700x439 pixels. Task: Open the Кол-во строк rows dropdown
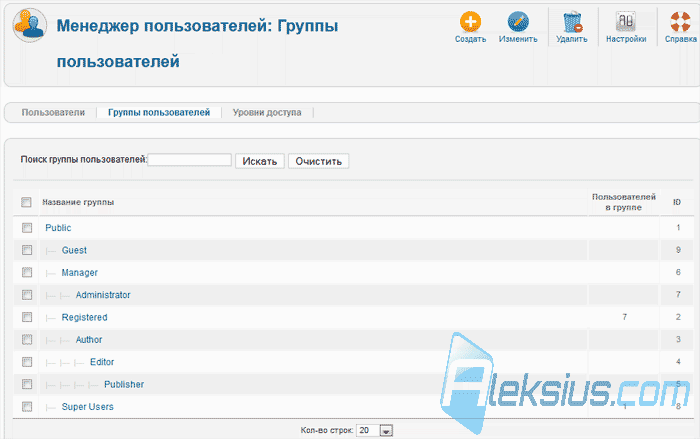(x=374, y=431)
